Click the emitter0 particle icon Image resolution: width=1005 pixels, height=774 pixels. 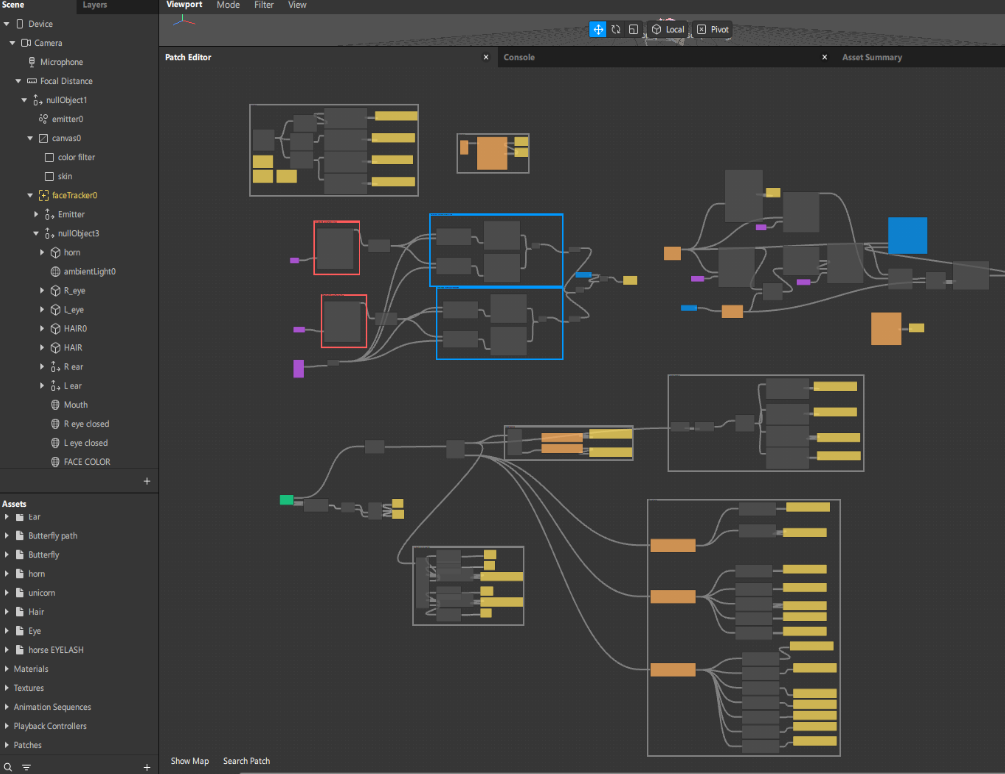(x=43, y=119)
